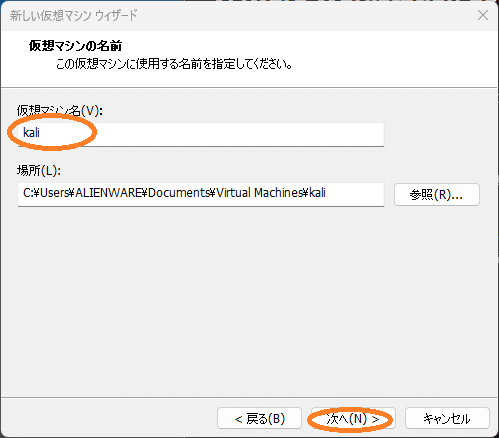The width and height of the screenshot is (499, 438).
Task: Click the 場所(L): label
Action: pos(39,170)
